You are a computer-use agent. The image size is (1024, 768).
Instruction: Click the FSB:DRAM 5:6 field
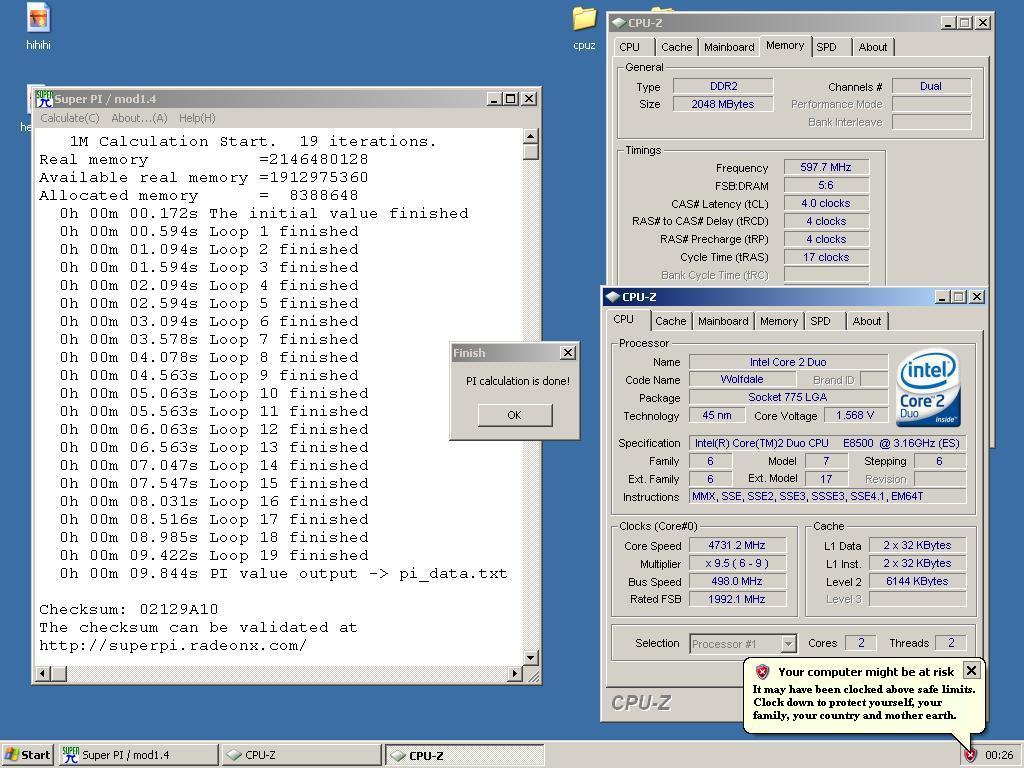(826, 185)
